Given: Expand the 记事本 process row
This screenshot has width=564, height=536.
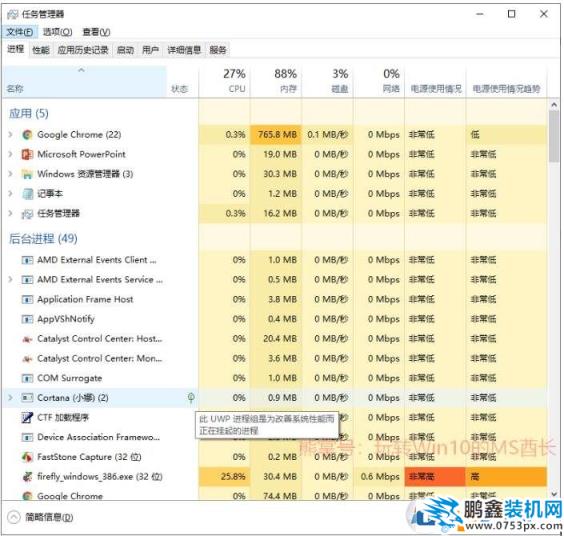Looking at the screenshot, I should (x=10, y=194).
